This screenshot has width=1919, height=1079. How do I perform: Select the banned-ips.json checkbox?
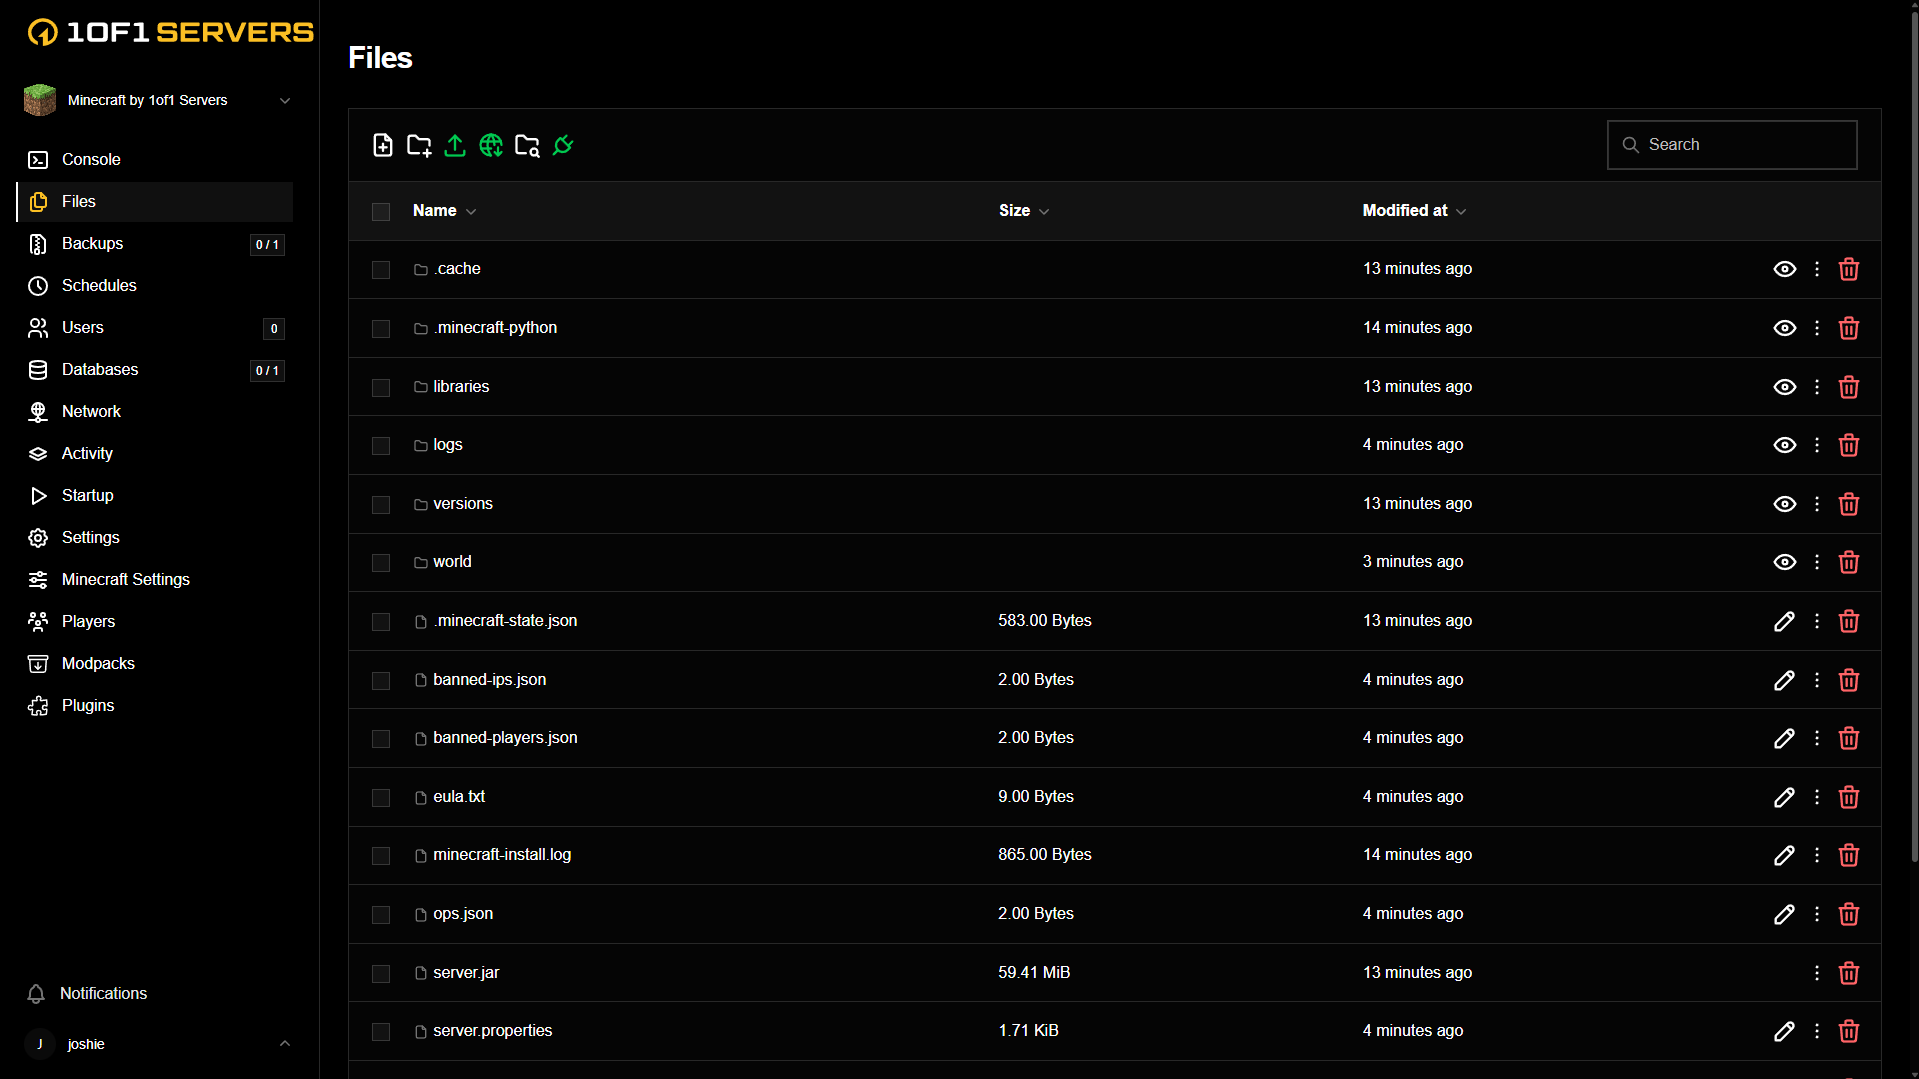[381, 680]
